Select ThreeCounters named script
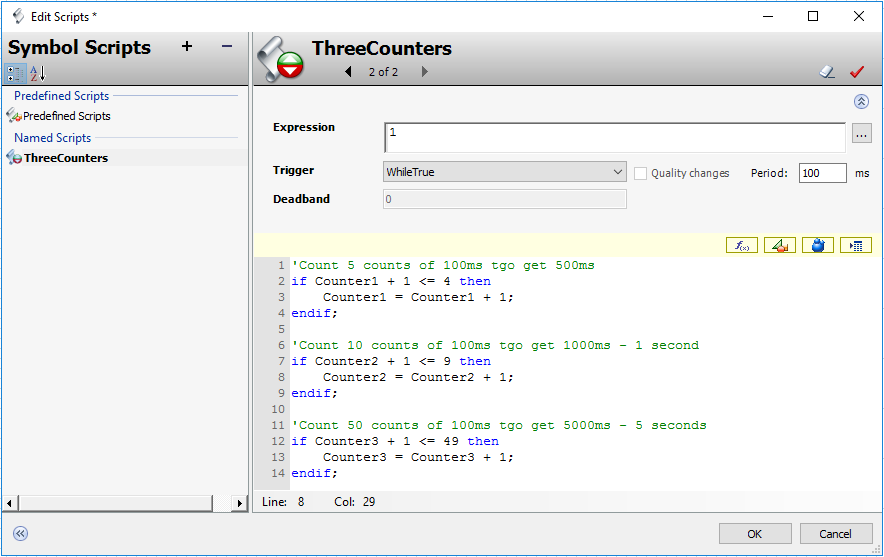 tap(66, 158)
